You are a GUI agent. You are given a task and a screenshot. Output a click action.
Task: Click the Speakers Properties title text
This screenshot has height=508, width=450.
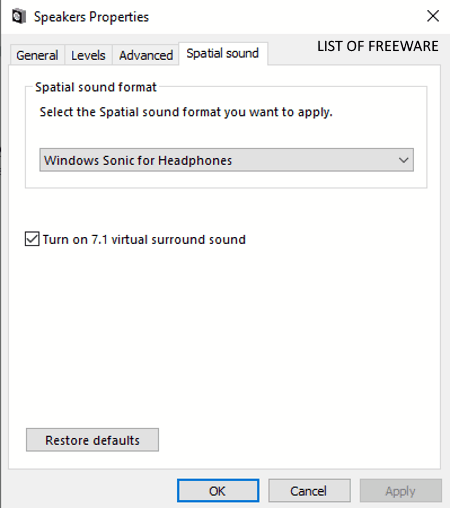(91, 17)
